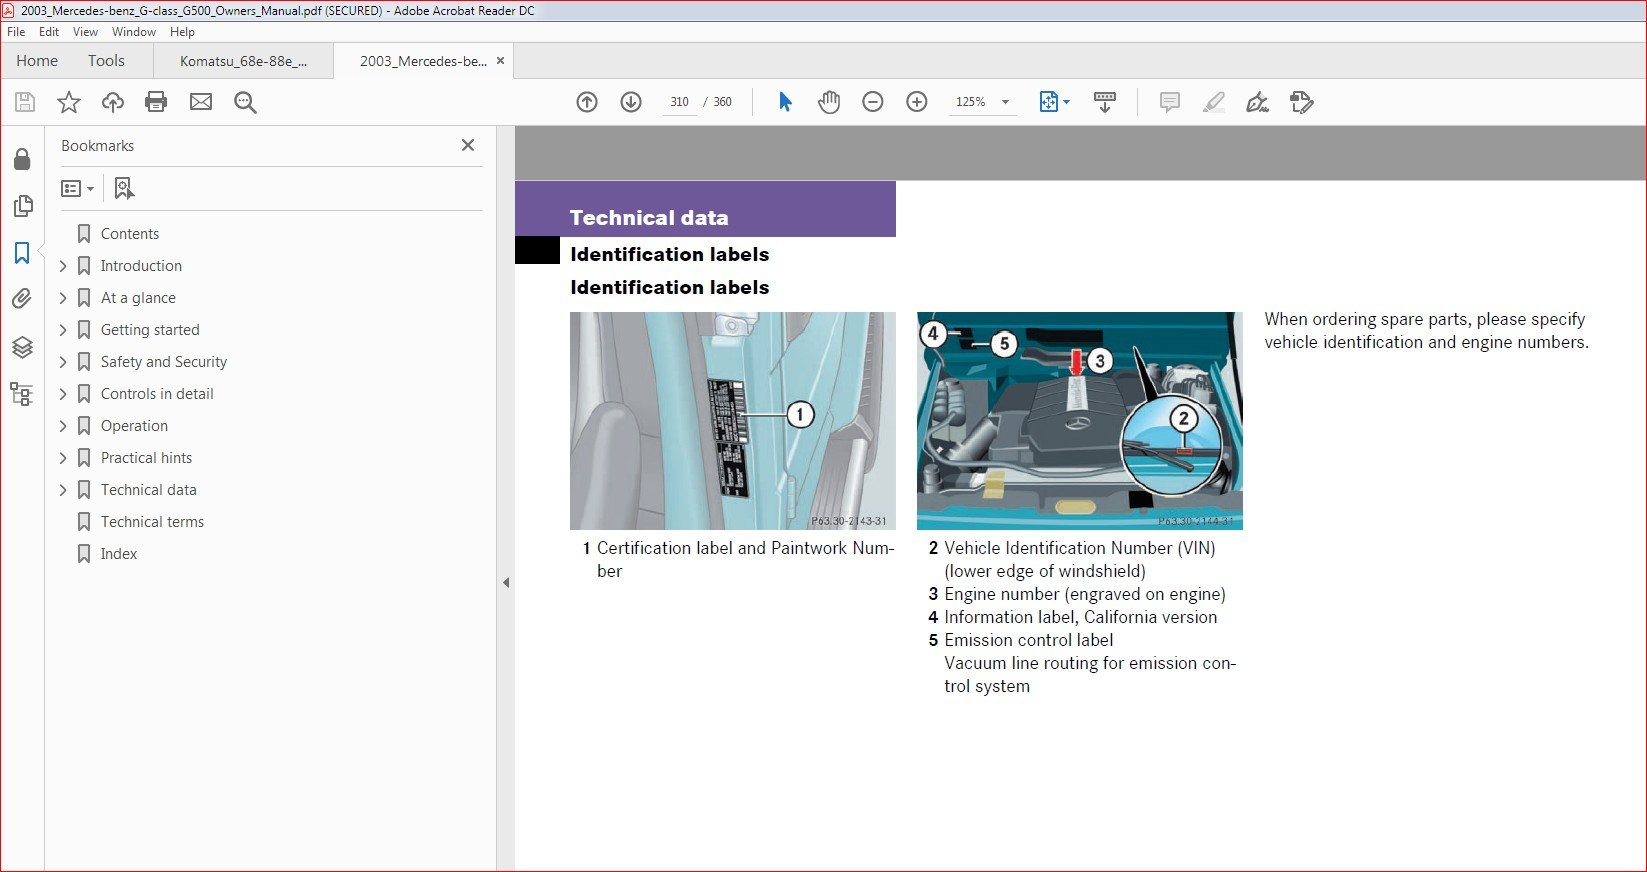Open the zoom level 125% dropdown

[1005, 102]
